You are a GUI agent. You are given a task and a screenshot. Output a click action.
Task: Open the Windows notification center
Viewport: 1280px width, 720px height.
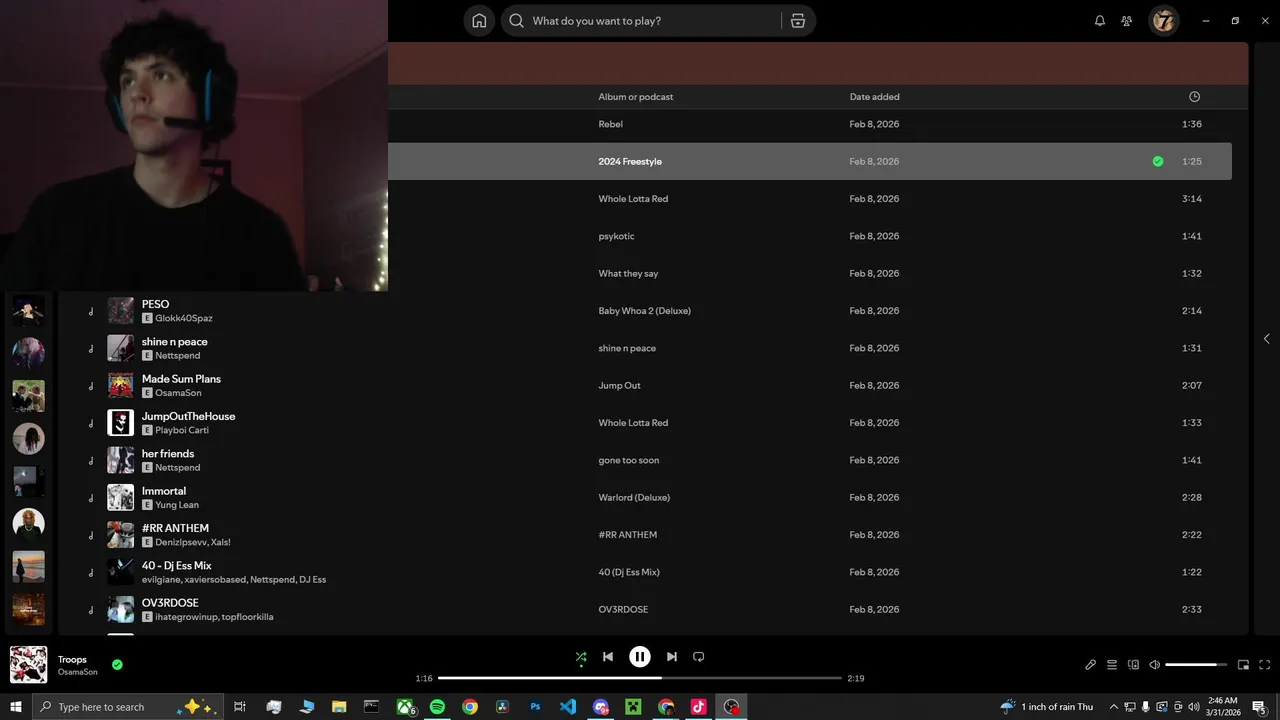coord(1260,707)
